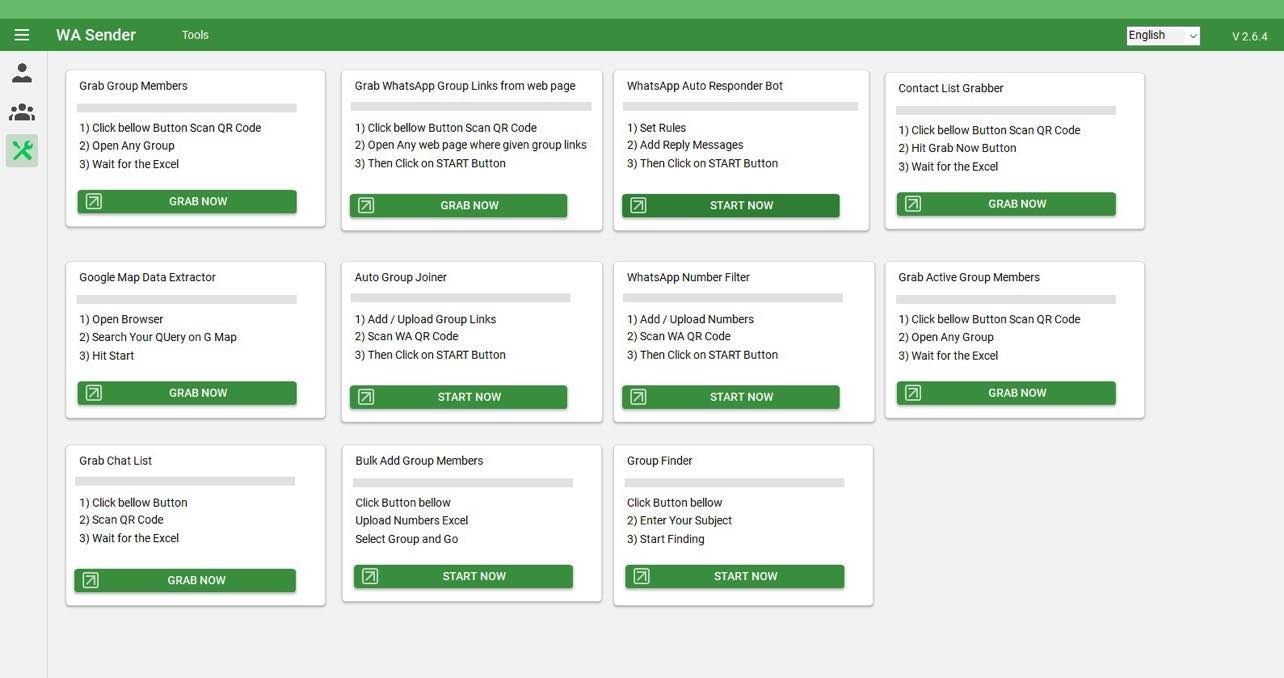Screen dimensions: 1284x678
Task: Click START NOW under Bulk Add Group Members
Action: pyautogui.click(x=463, y=576)
